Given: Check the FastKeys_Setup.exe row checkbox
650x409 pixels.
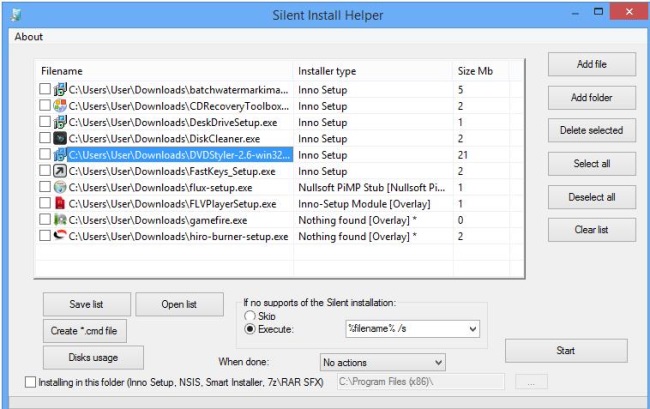Looking at the screenshot, I should [x=45, y=170].
